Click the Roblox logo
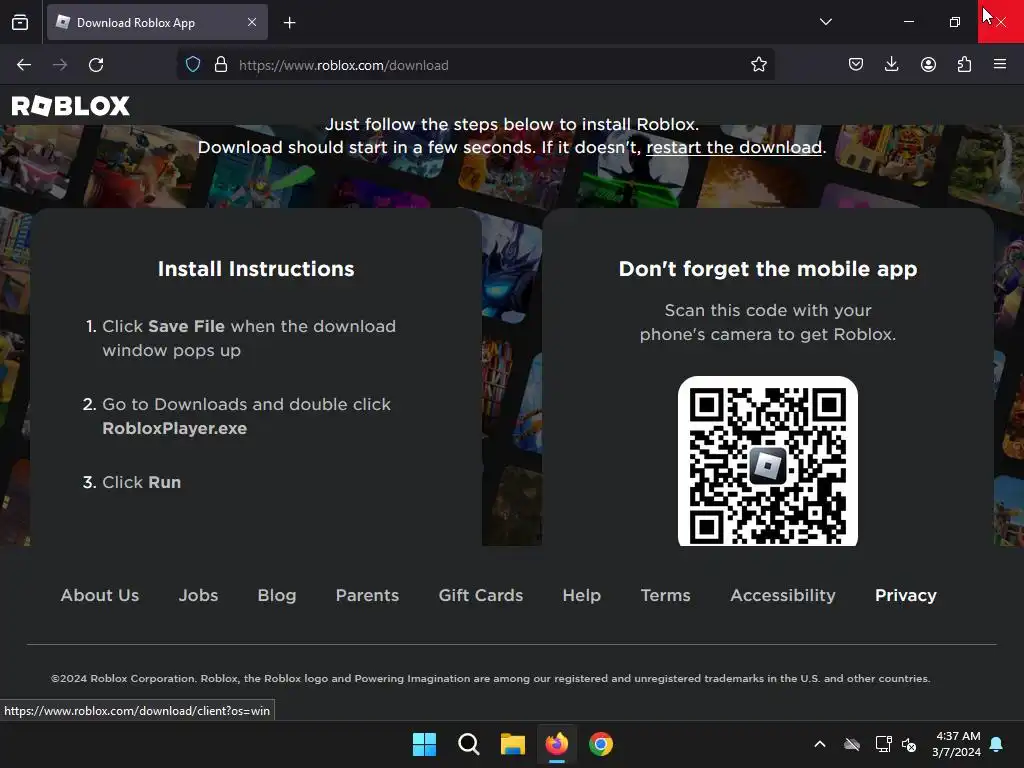Viewport: 1024px width, 768px height. click(x=71, y=106)
